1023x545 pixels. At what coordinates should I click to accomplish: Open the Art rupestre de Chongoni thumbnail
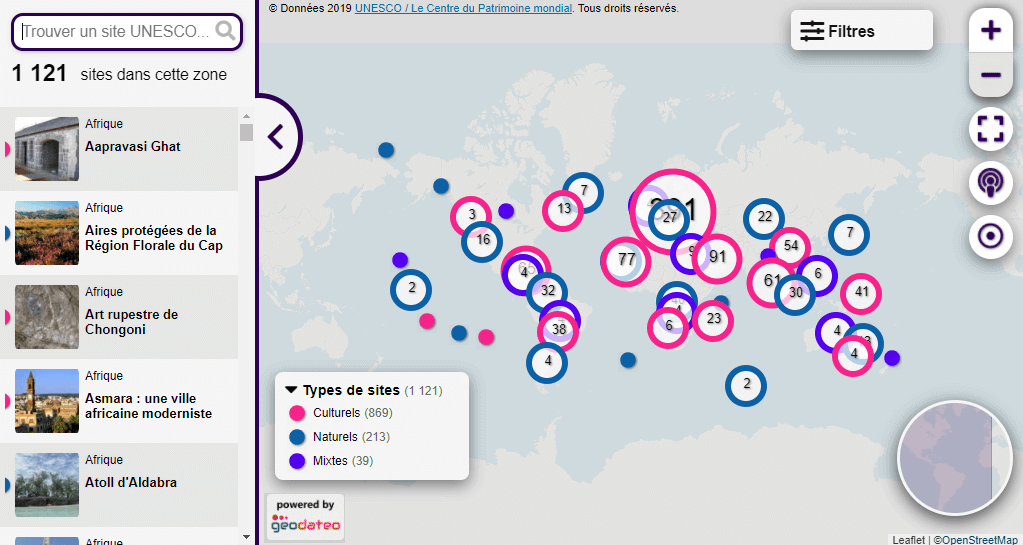pos(47,317)
